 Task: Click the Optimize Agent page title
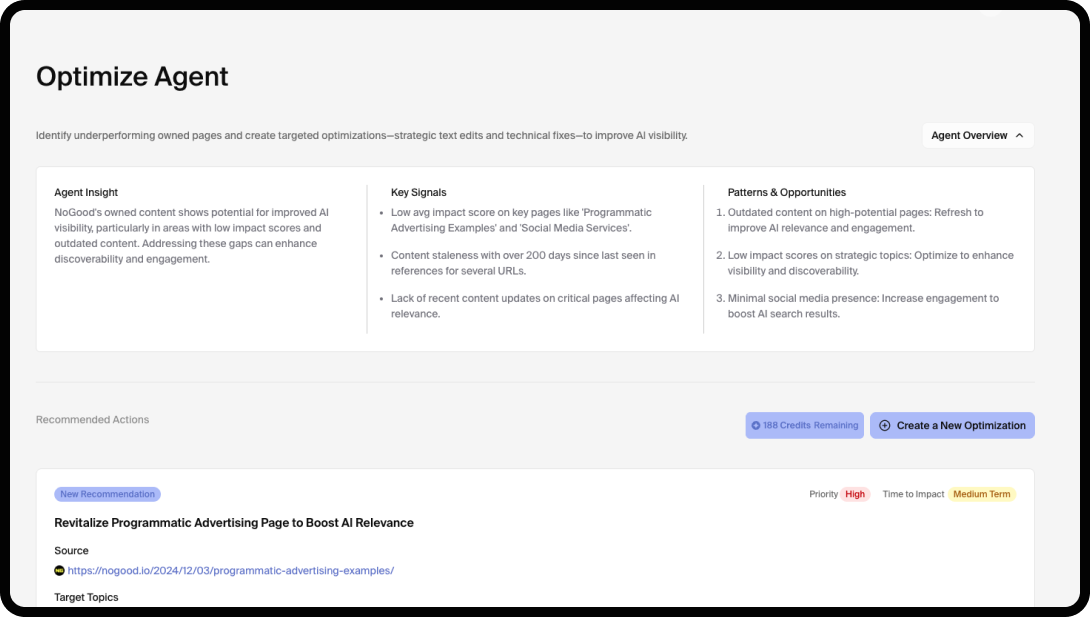pyautogui.click(x=132, y=76)
